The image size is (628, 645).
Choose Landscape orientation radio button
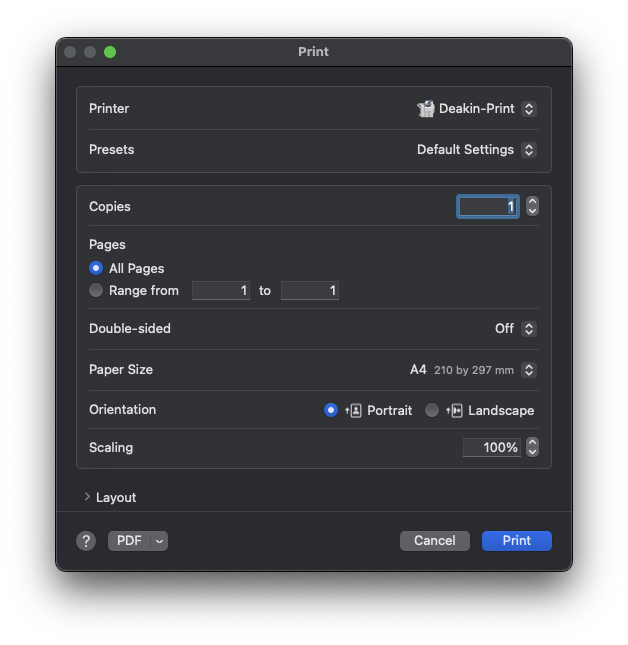click(431, 410)
